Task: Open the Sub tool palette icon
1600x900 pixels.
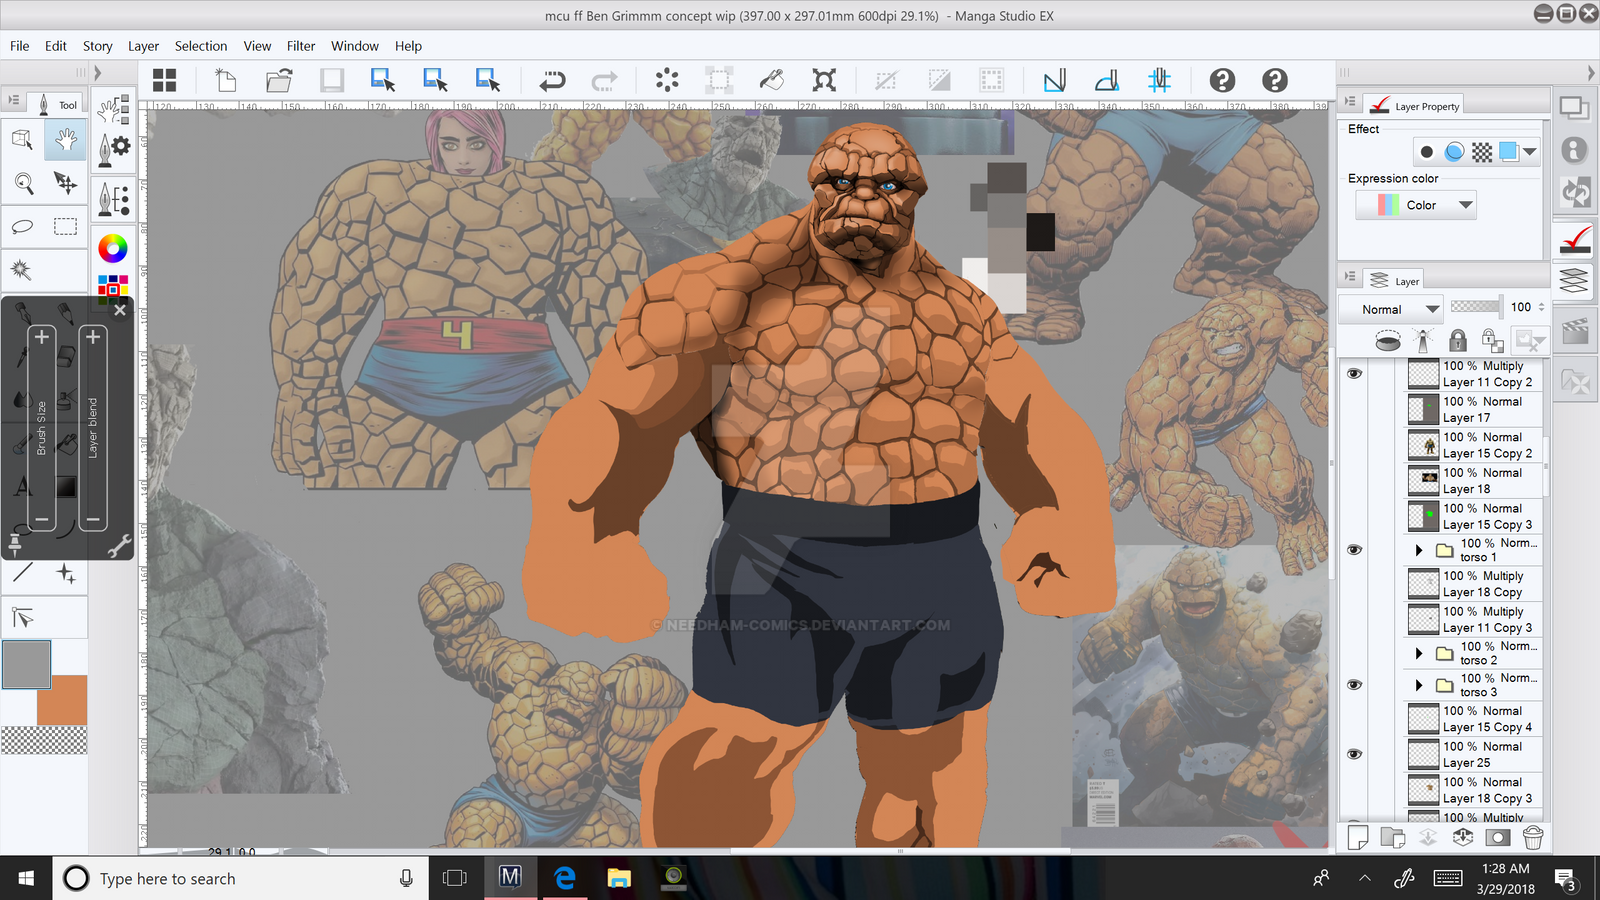Action: pos(114,108)
